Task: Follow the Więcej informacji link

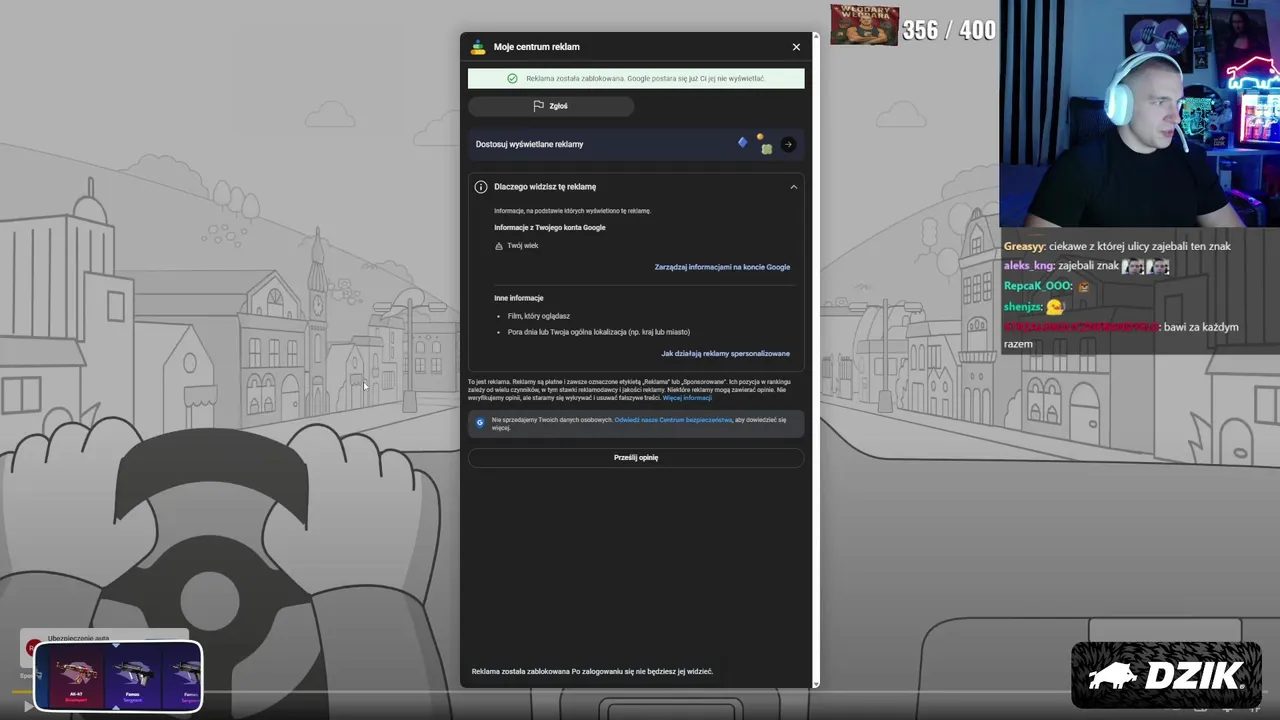Action: coord(687,398)
